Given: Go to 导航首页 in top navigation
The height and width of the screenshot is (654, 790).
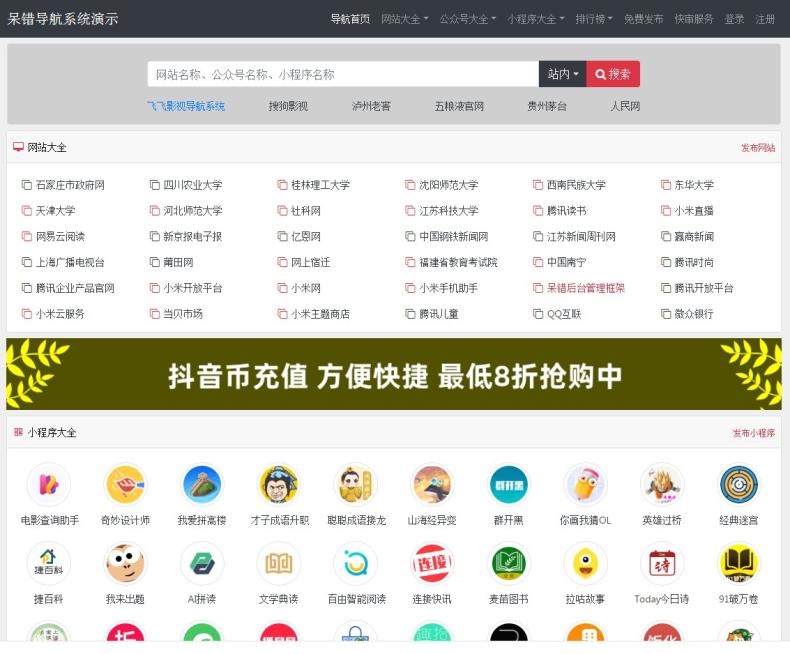Looking at the screenshot, I should point(350,19).
